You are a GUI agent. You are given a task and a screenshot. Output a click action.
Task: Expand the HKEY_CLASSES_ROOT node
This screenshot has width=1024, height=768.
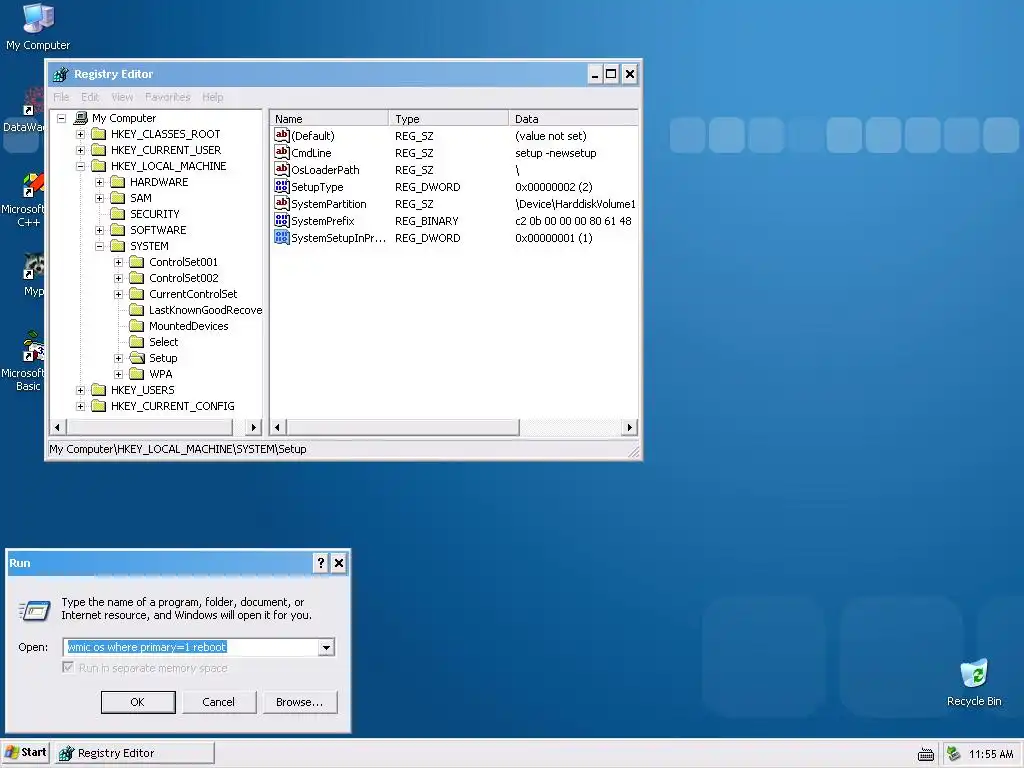80,135
